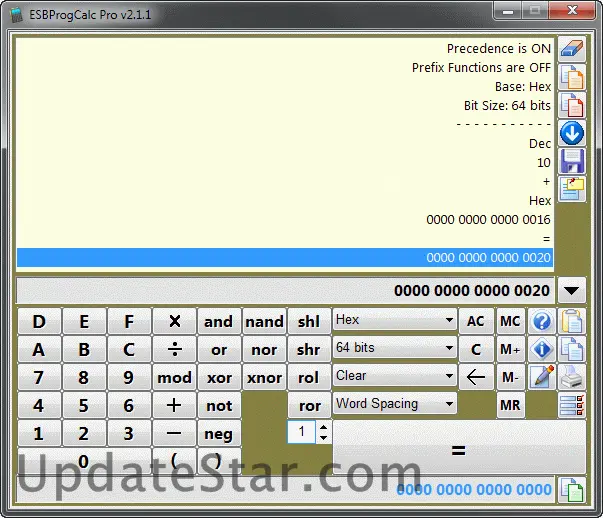This screenshot has height=518, width=603.
Task: Click the digit 7 key
Action: pos(39,377)
